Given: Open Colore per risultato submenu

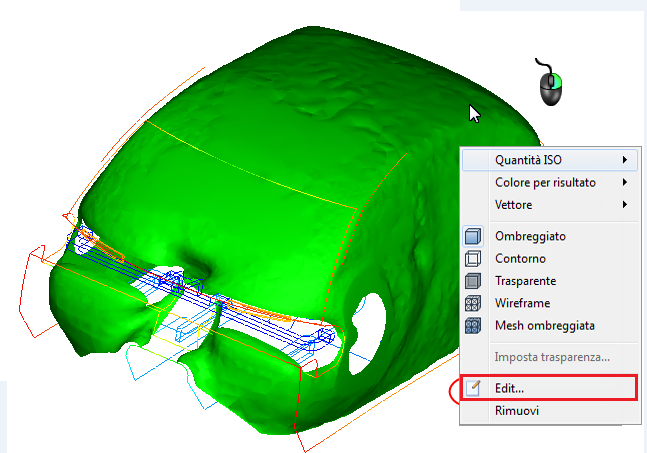Looking at the screenshot, I should tap(550, 182).
